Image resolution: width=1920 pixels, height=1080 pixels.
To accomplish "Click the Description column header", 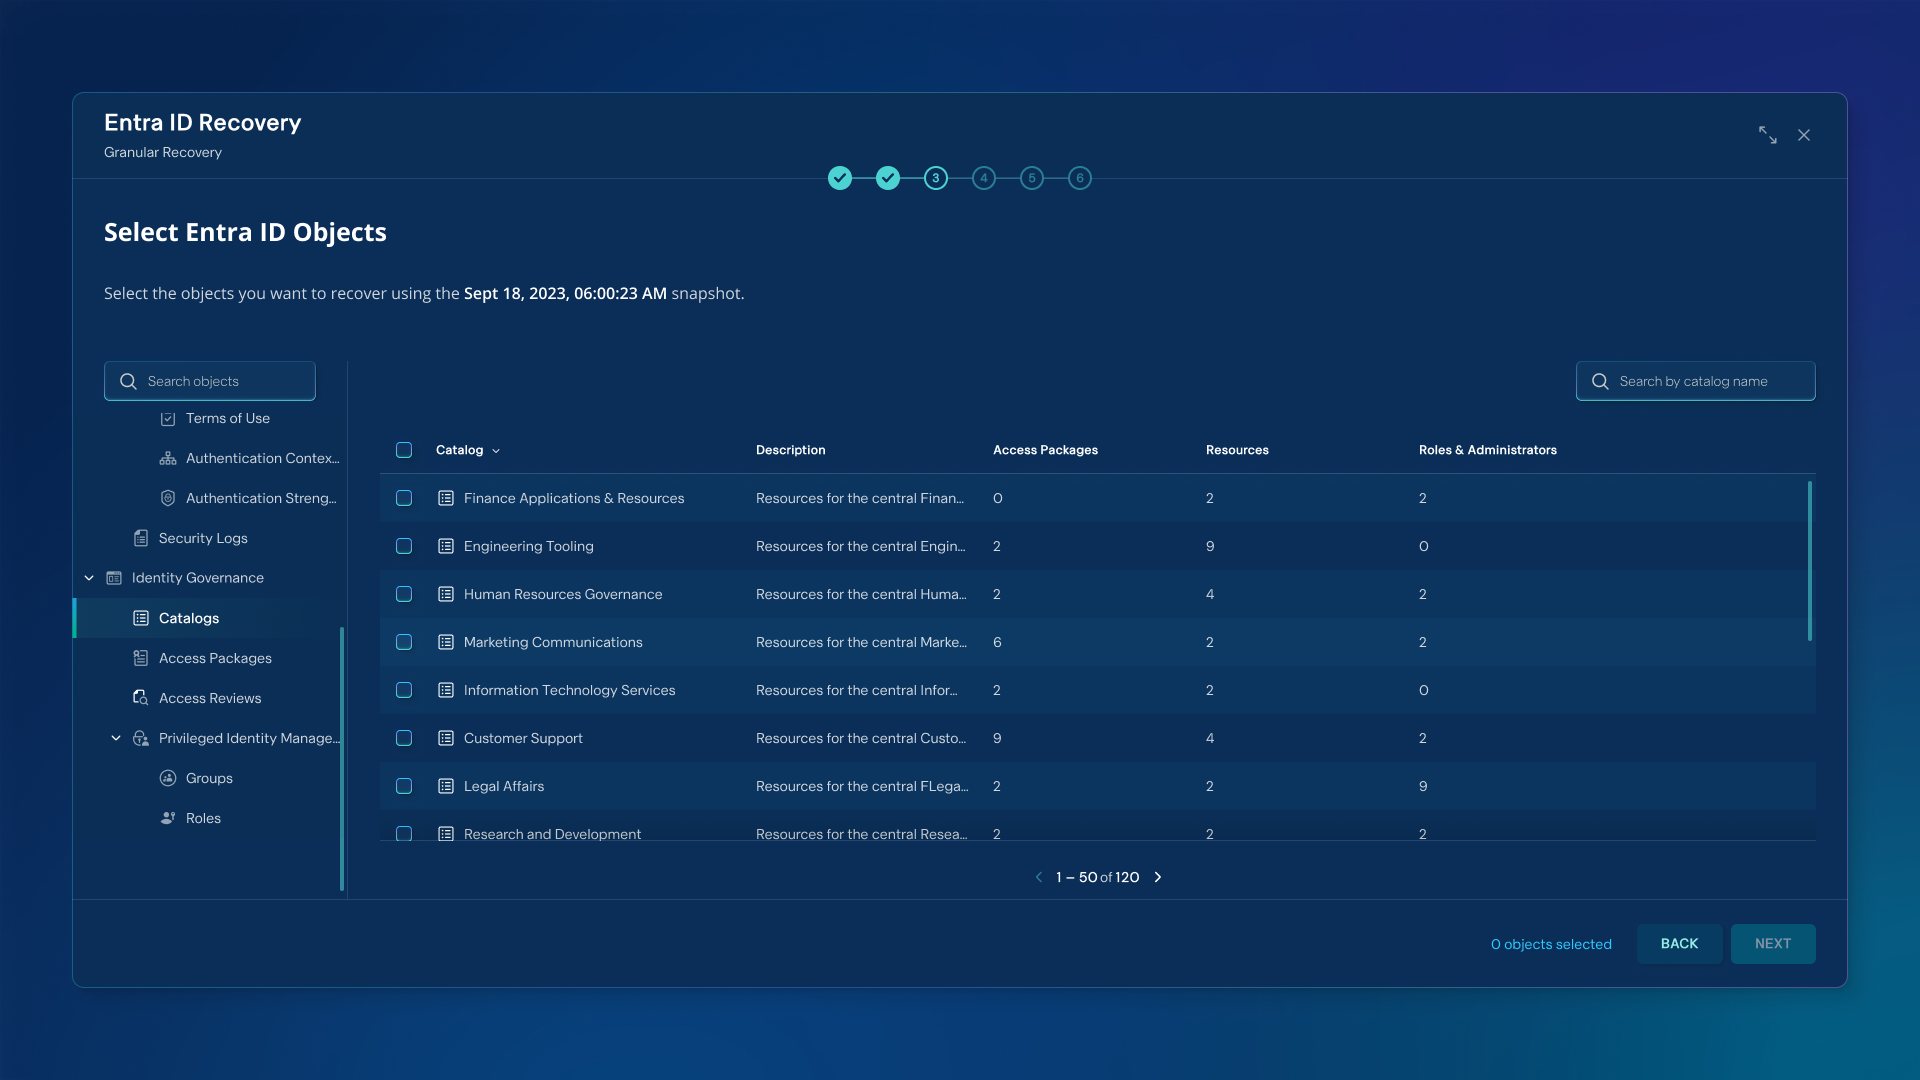I will (790, 451).
